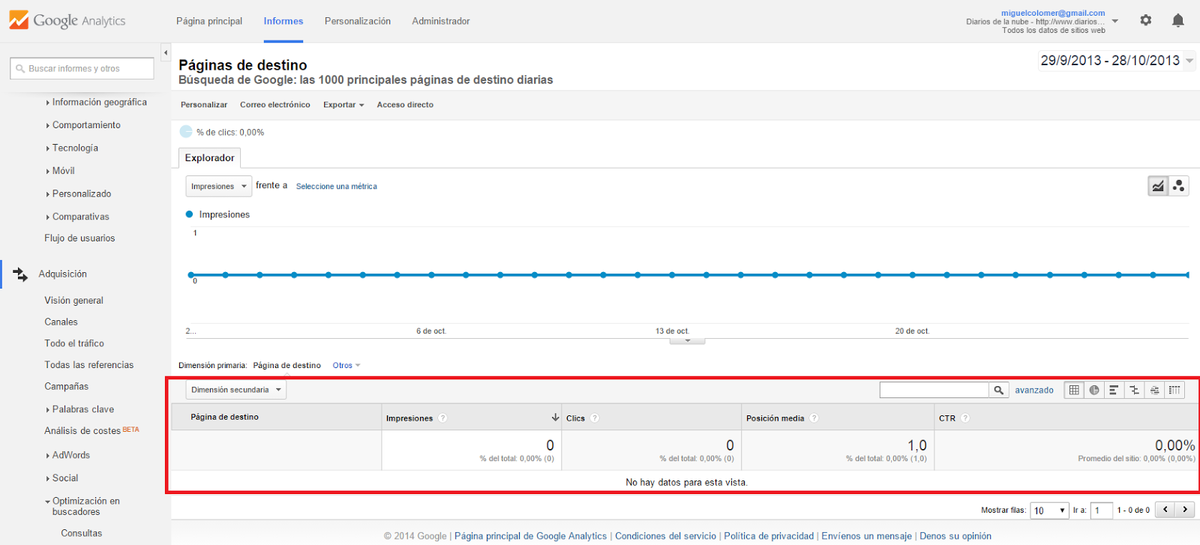Image resolution: width=1200 pixels, height=545 pixels.
Task: Open the Dimensión secundaria dropdown
Action: (236, 390)
